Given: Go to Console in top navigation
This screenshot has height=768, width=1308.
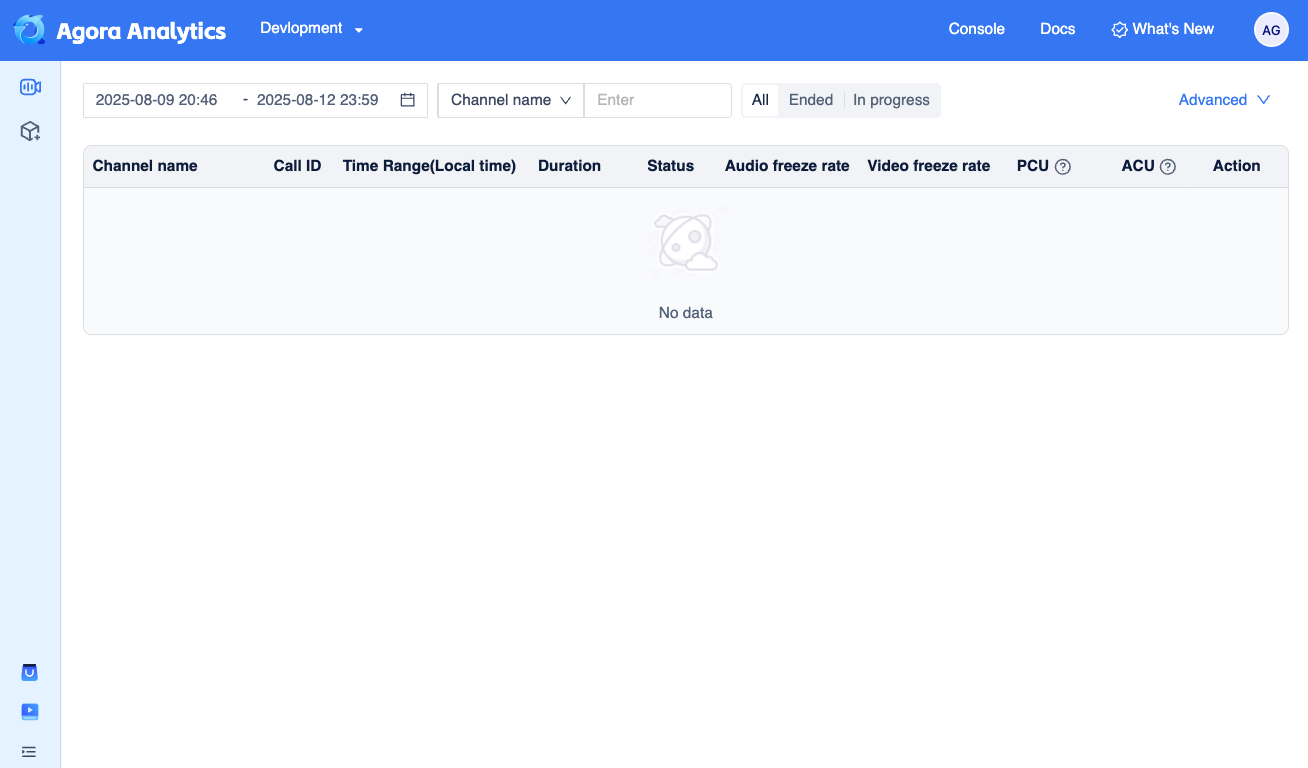Looking at the screenshot, I should [x=976, y=29].
